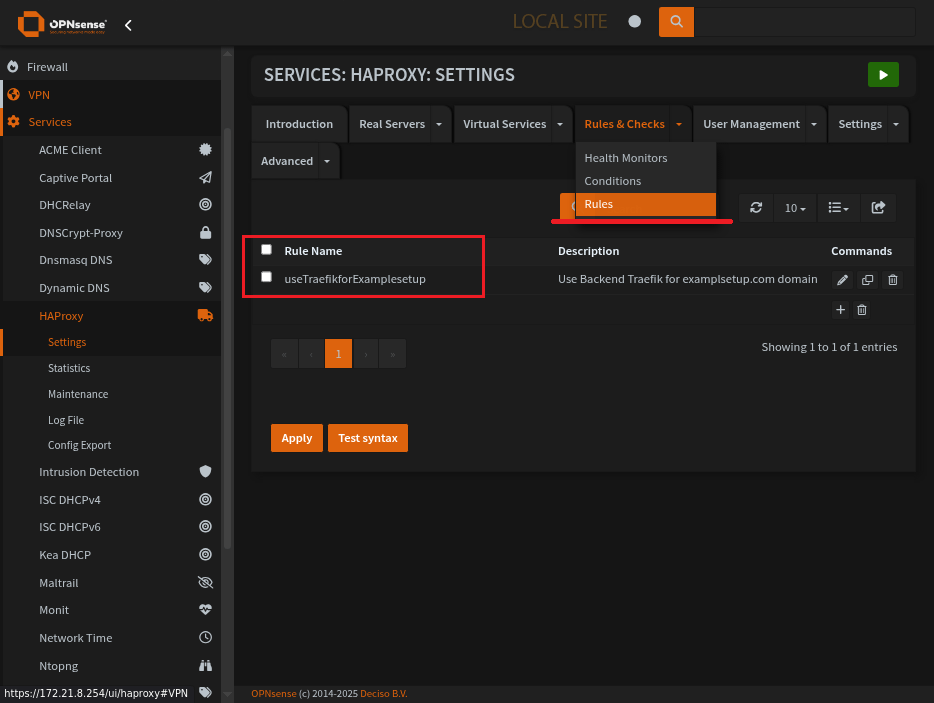Click the Intrusion Detection shield icon
This screenshot has width=934, height=703.
point(206,472)
